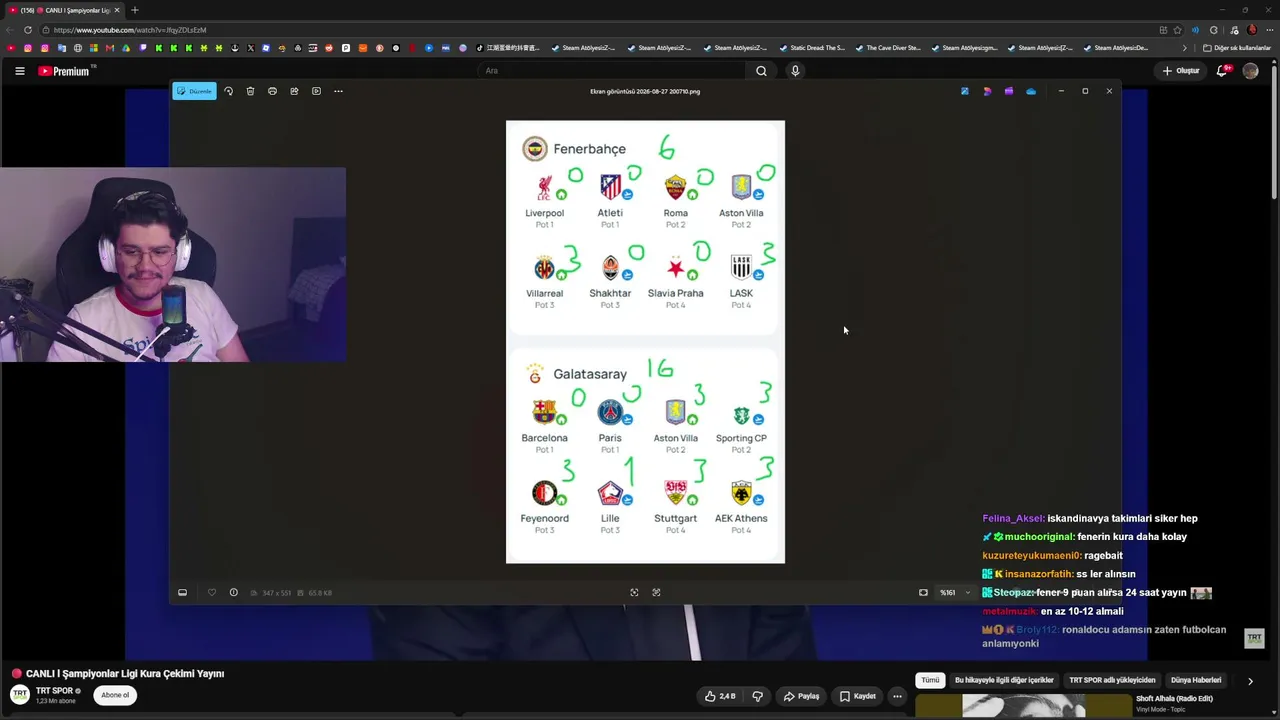1280x720 pixels.
Task: Share the image from Photos toolbar
Action: point(294,91)
